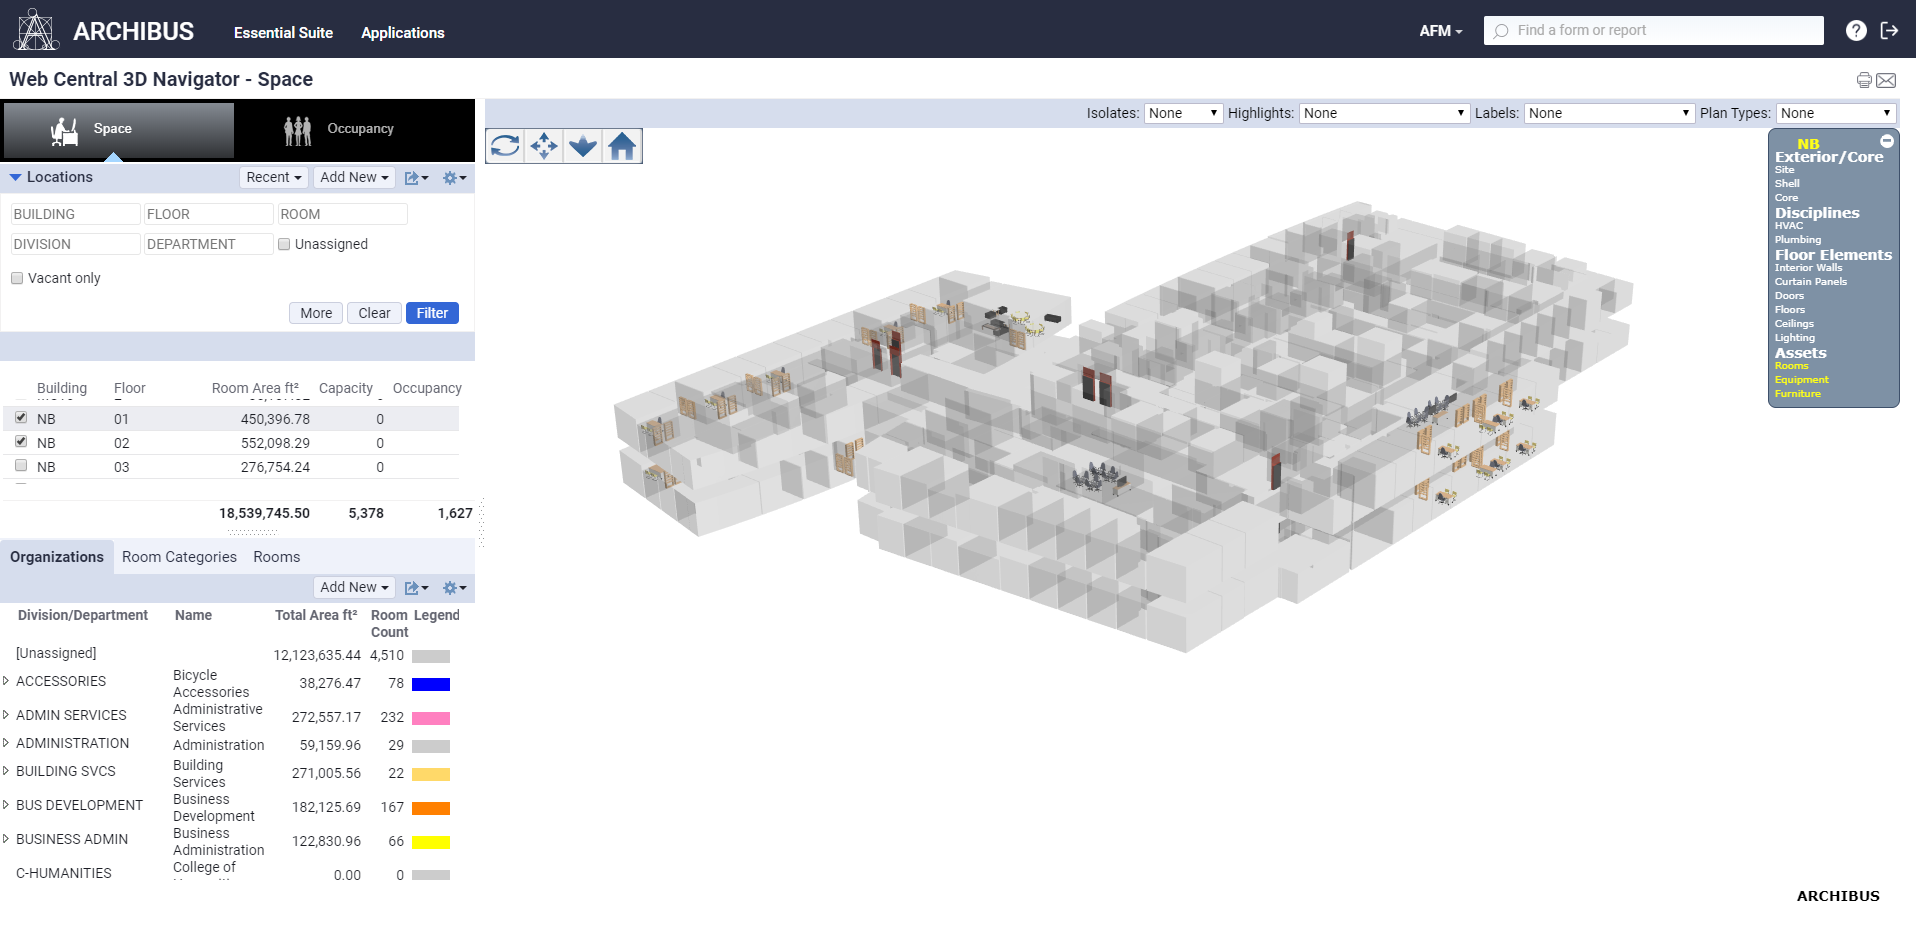1920x937 pixels.
Task: Select the pan/move arrows tool
Action: (544, 146)
